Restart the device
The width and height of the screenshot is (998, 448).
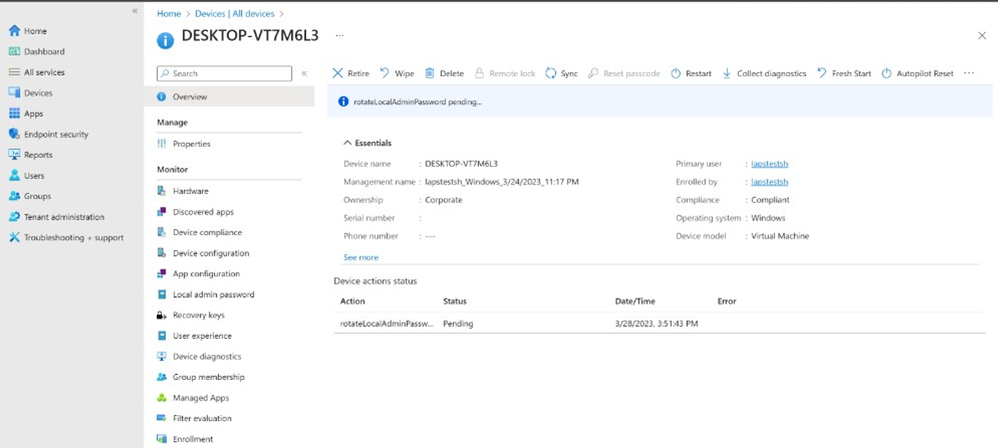(691, 74)
